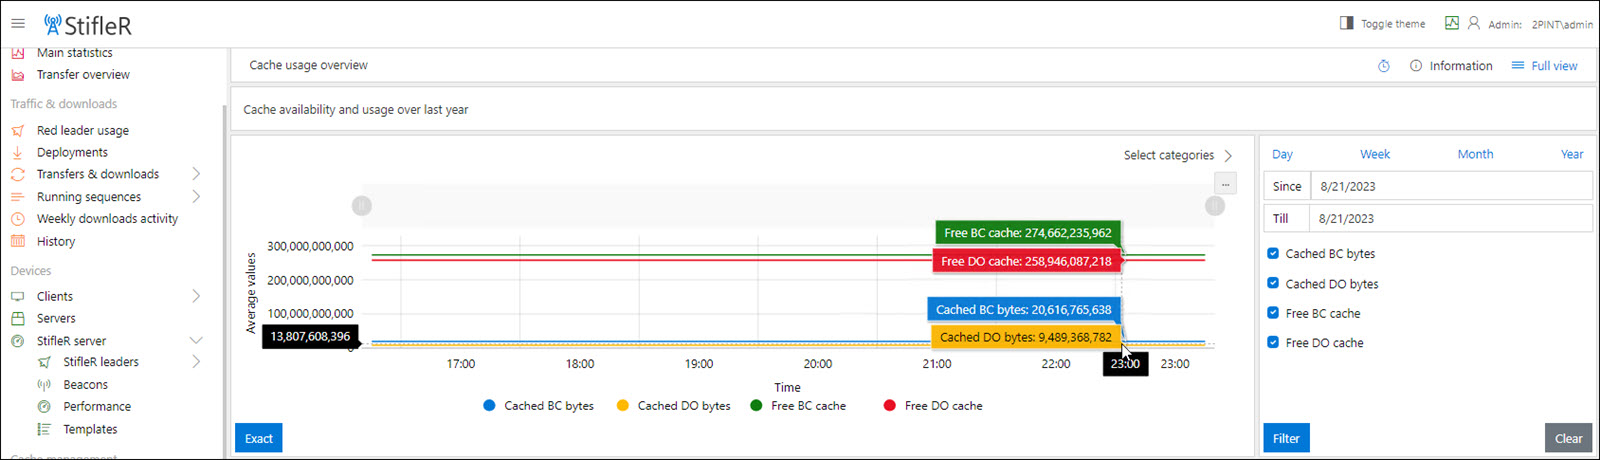Screen dimensions: 1600x460
Task: Select the Month time range tab
Action: point(1475,154)
